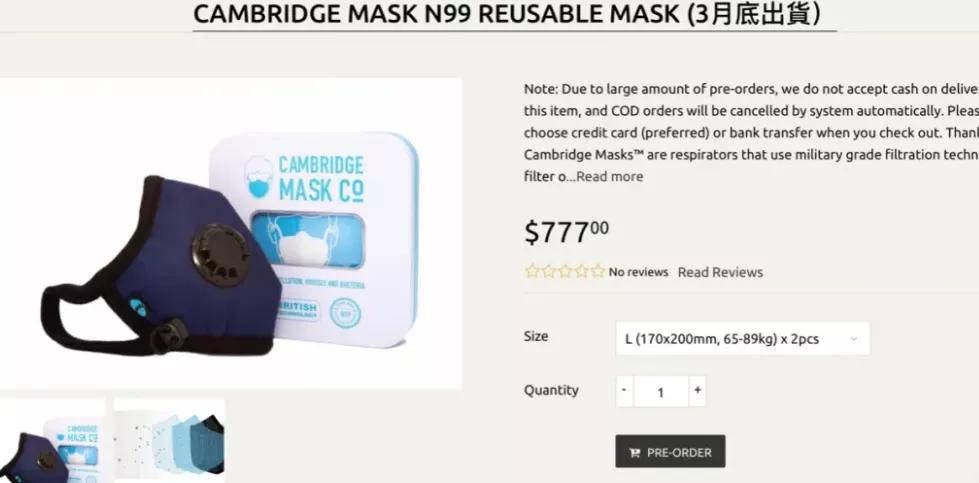Click the PRE-ORDER button

pos(670,452)
